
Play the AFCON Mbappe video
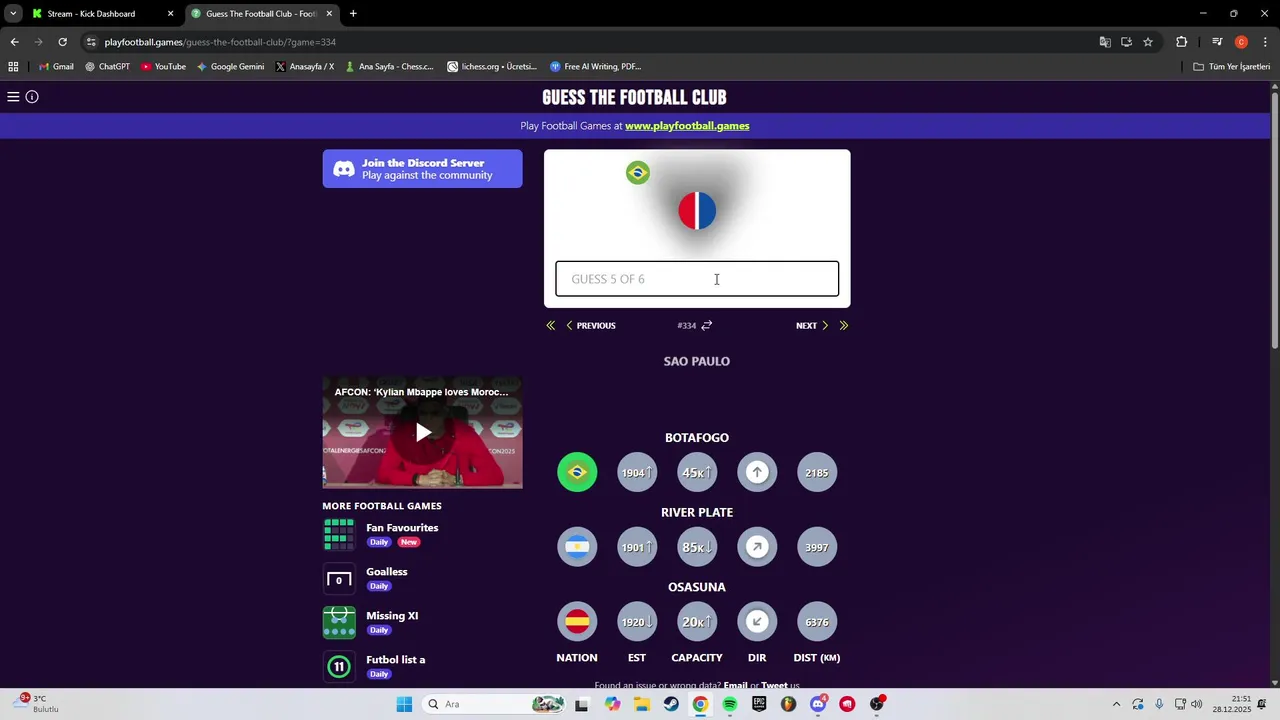coord(423,432)
